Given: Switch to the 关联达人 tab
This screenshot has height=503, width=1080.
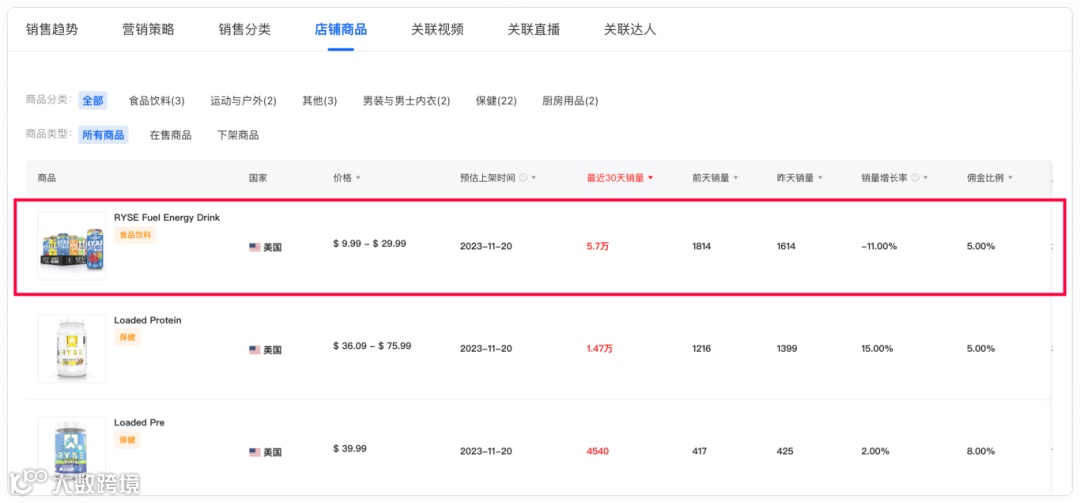Looking at the screenshot, I should coord(630,30).
